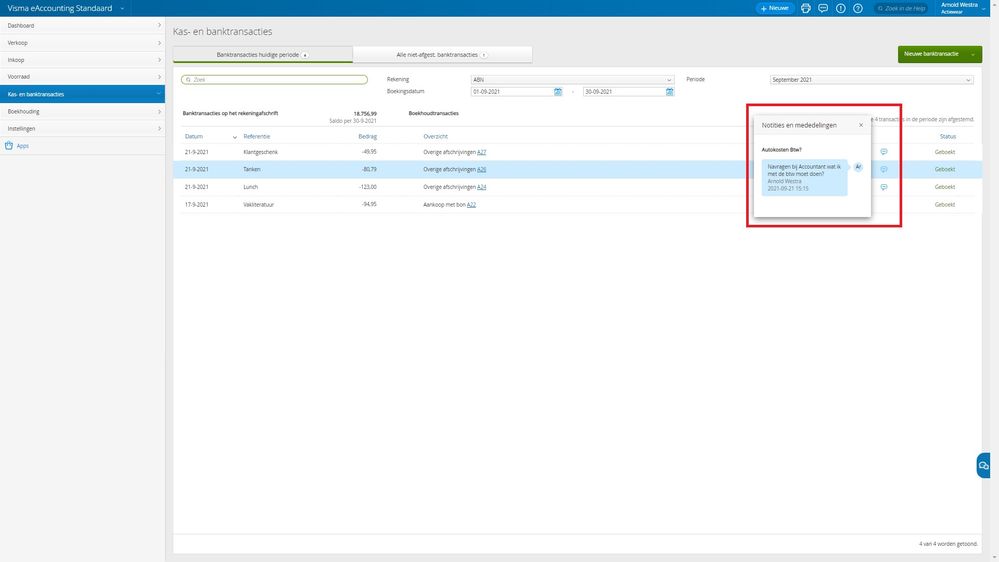Open the messages chat icon in header

point(823,8)
